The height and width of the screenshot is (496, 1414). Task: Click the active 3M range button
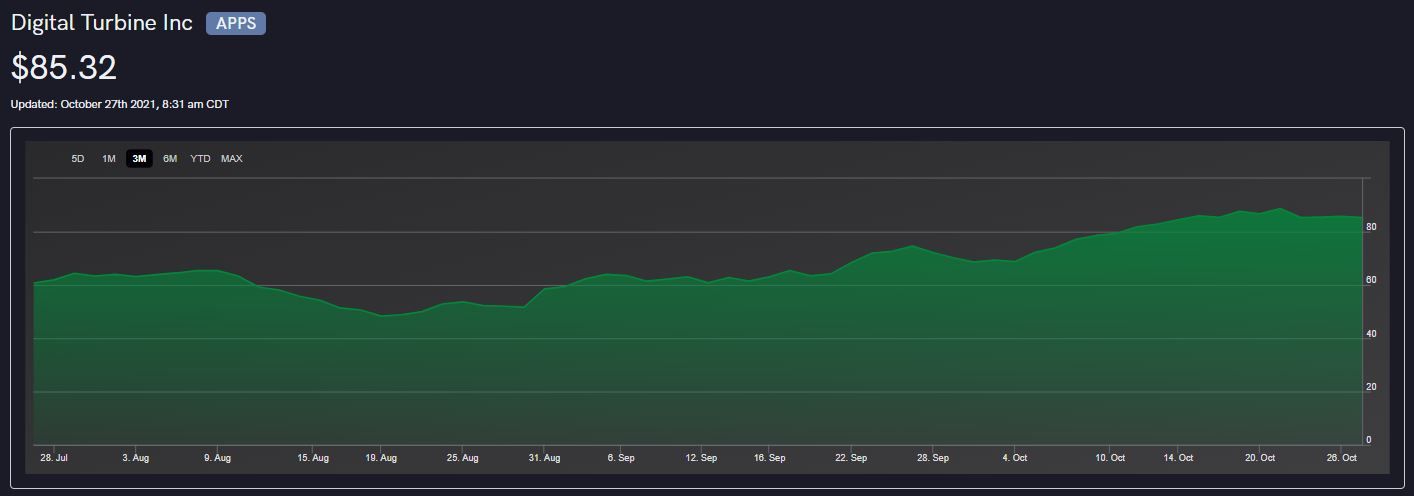point(139,159)
